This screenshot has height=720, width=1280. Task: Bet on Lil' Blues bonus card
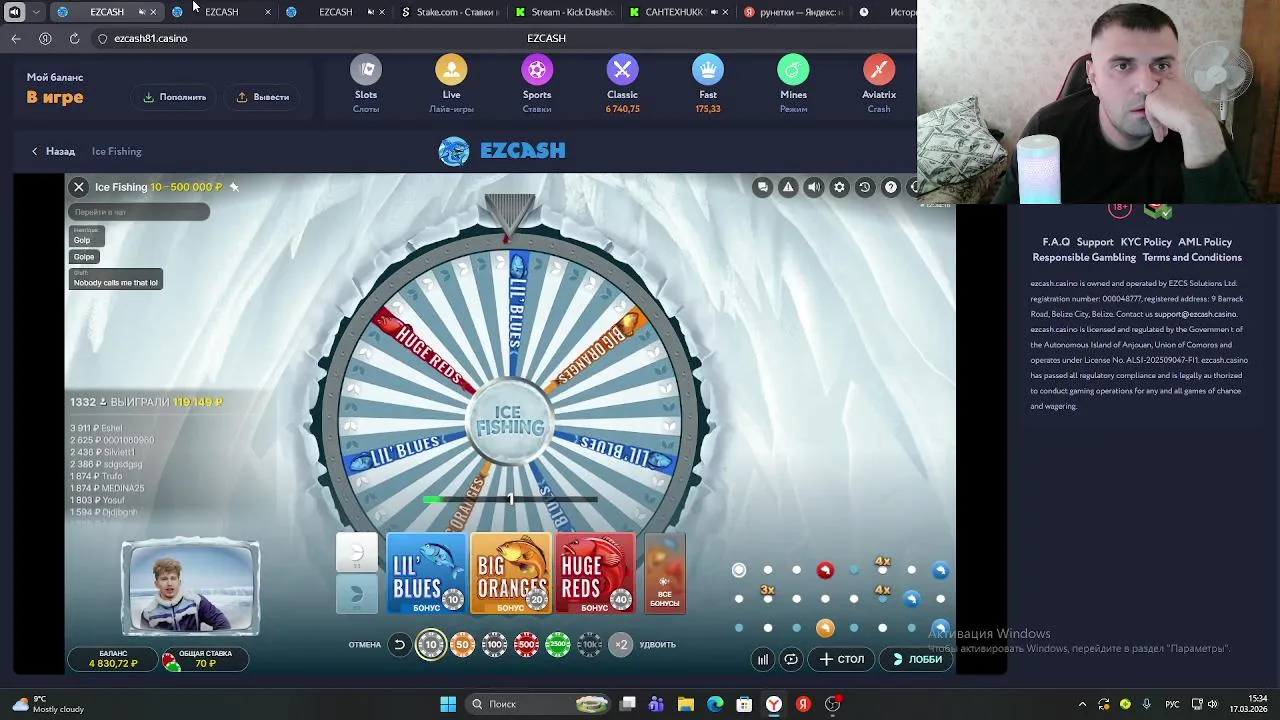[x=426, y=574]
